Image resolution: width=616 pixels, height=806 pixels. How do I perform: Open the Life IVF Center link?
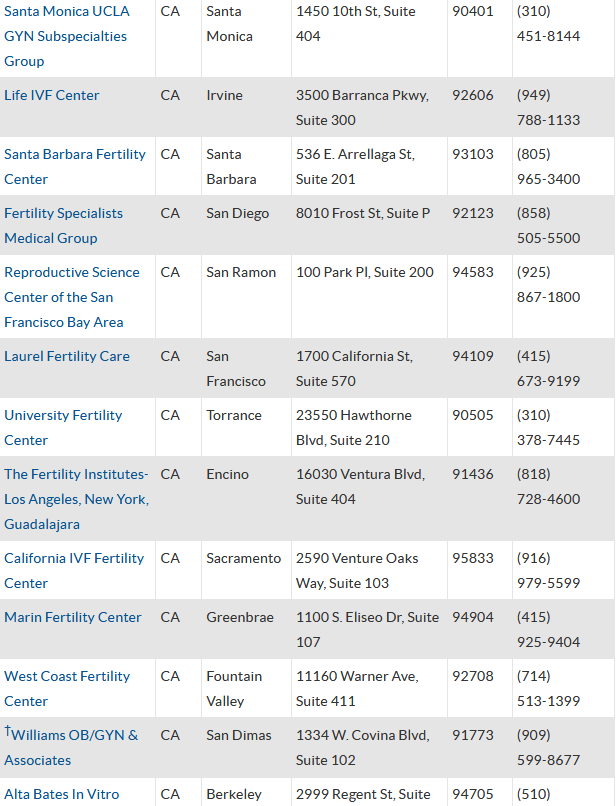click(x=52, y=95)
